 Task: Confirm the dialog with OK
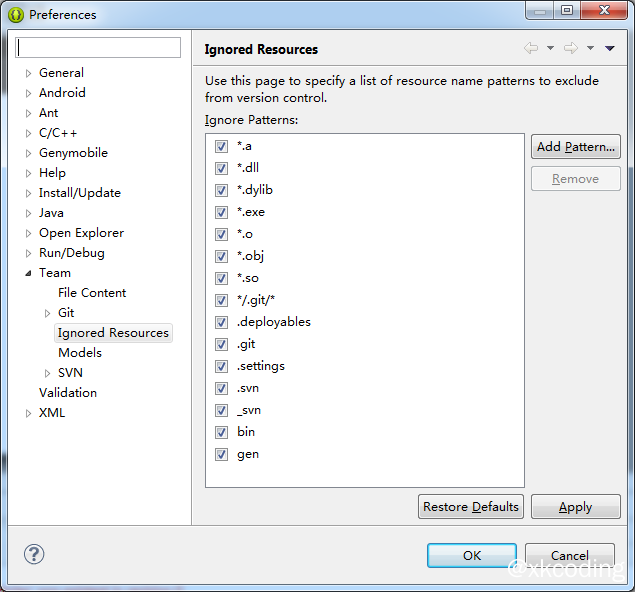click(471, 555)
